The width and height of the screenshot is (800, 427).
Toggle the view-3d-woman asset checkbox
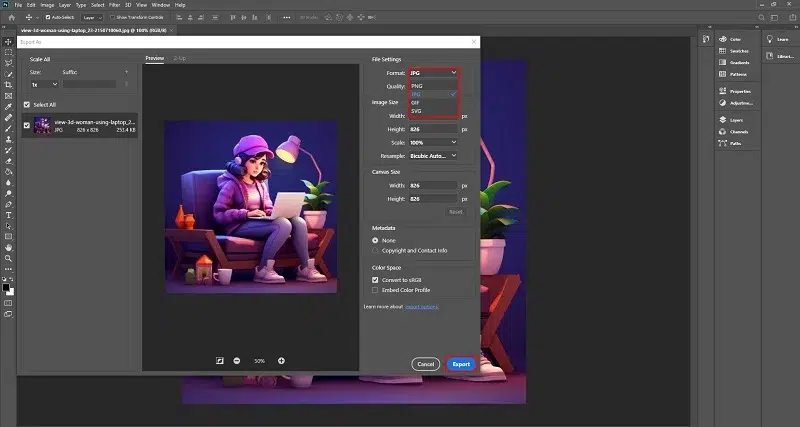pos(27,125)
